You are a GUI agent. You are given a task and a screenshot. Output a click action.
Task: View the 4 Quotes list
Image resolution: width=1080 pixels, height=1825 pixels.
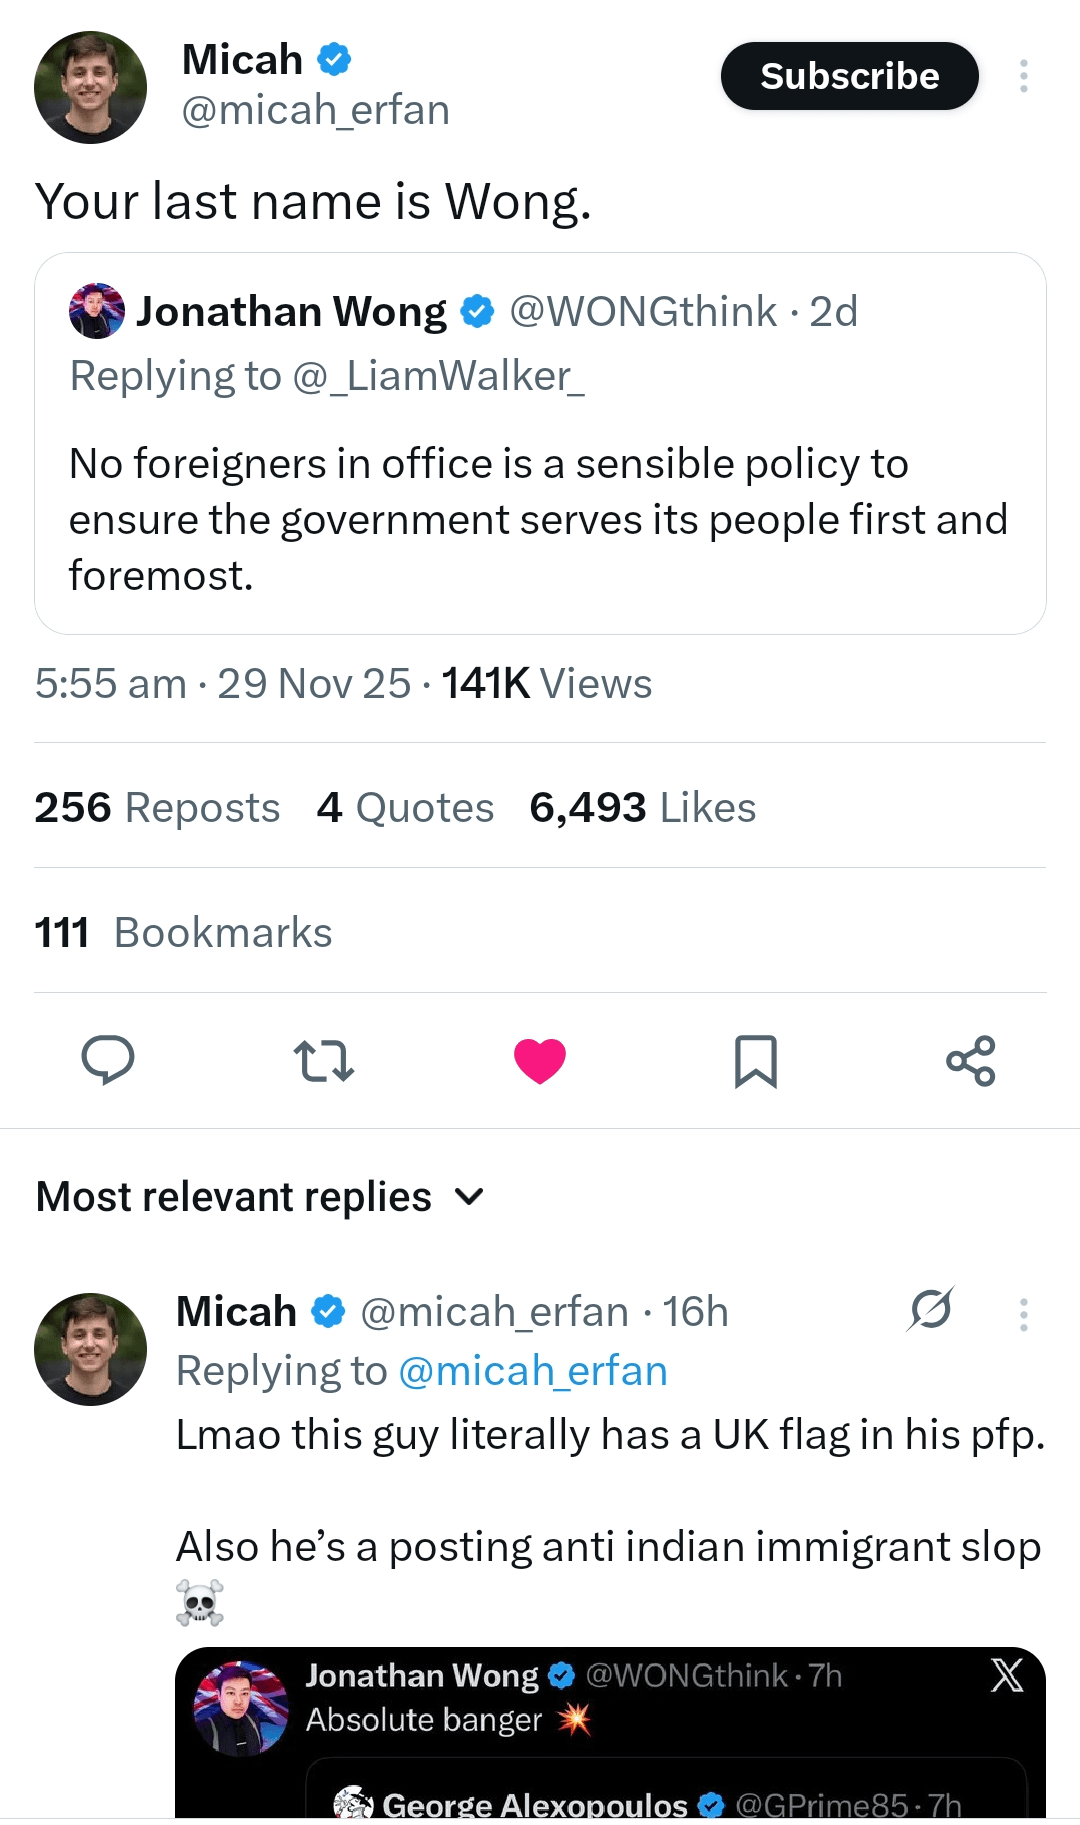pyautogui.click(x=405, y=808)
